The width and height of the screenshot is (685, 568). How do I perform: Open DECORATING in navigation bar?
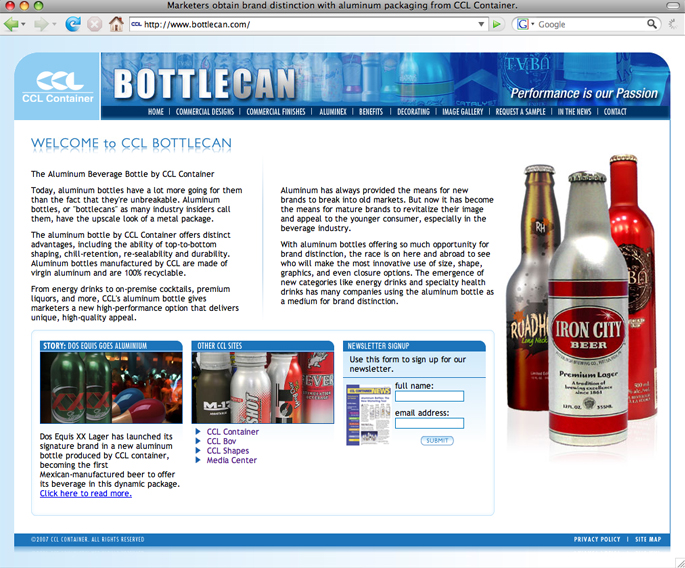[413, 112]
